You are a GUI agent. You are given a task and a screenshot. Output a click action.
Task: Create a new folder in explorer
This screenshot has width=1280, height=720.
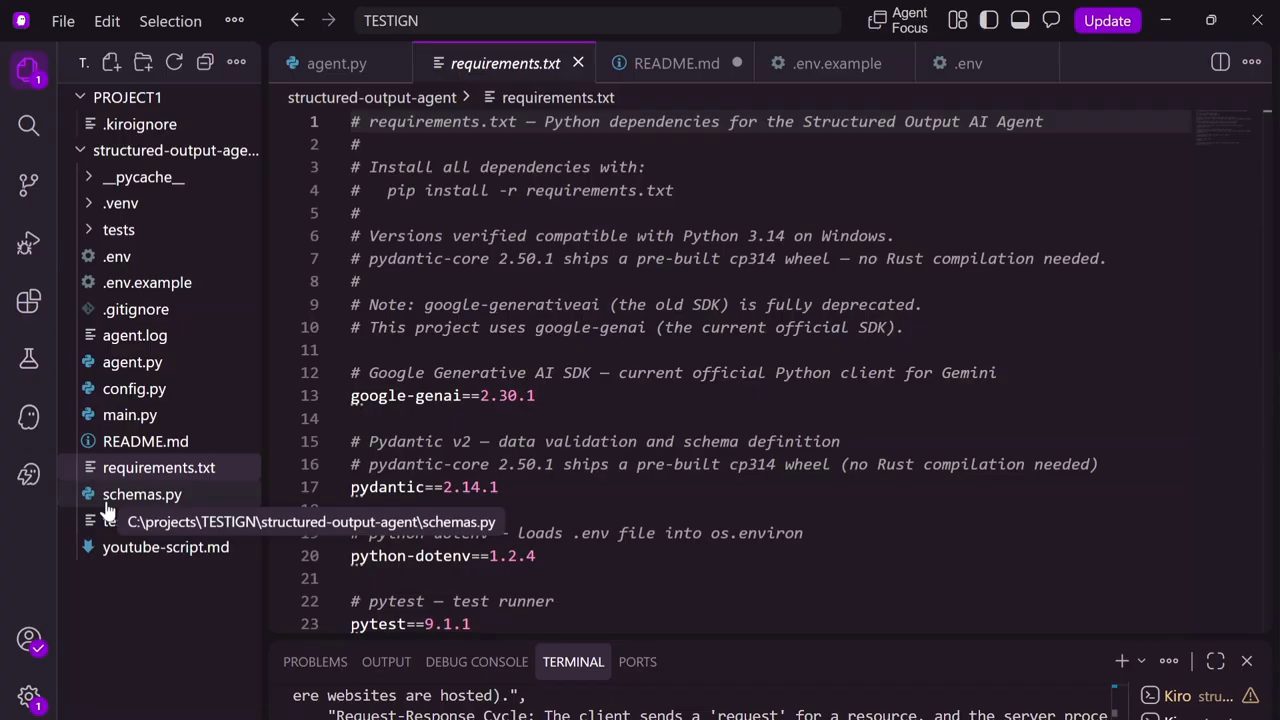143,63
